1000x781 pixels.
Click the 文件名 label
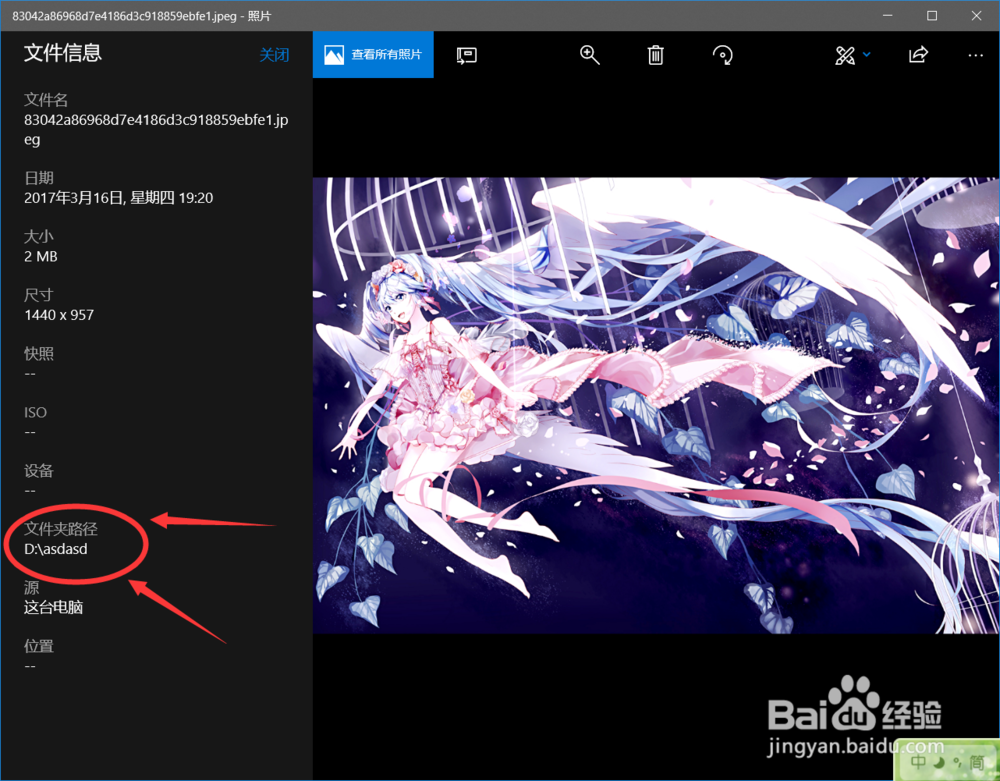click(46, 99)
